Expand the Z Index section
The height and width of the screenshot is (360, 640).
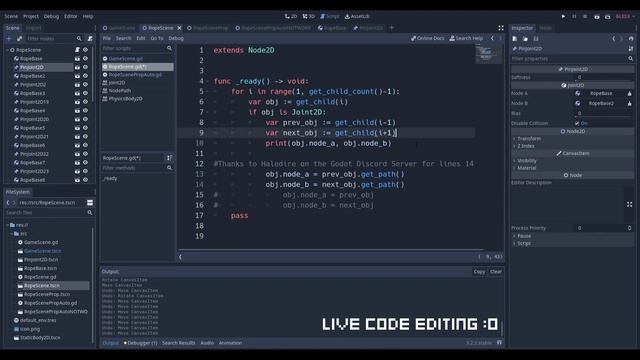click(x=514, y=146)
